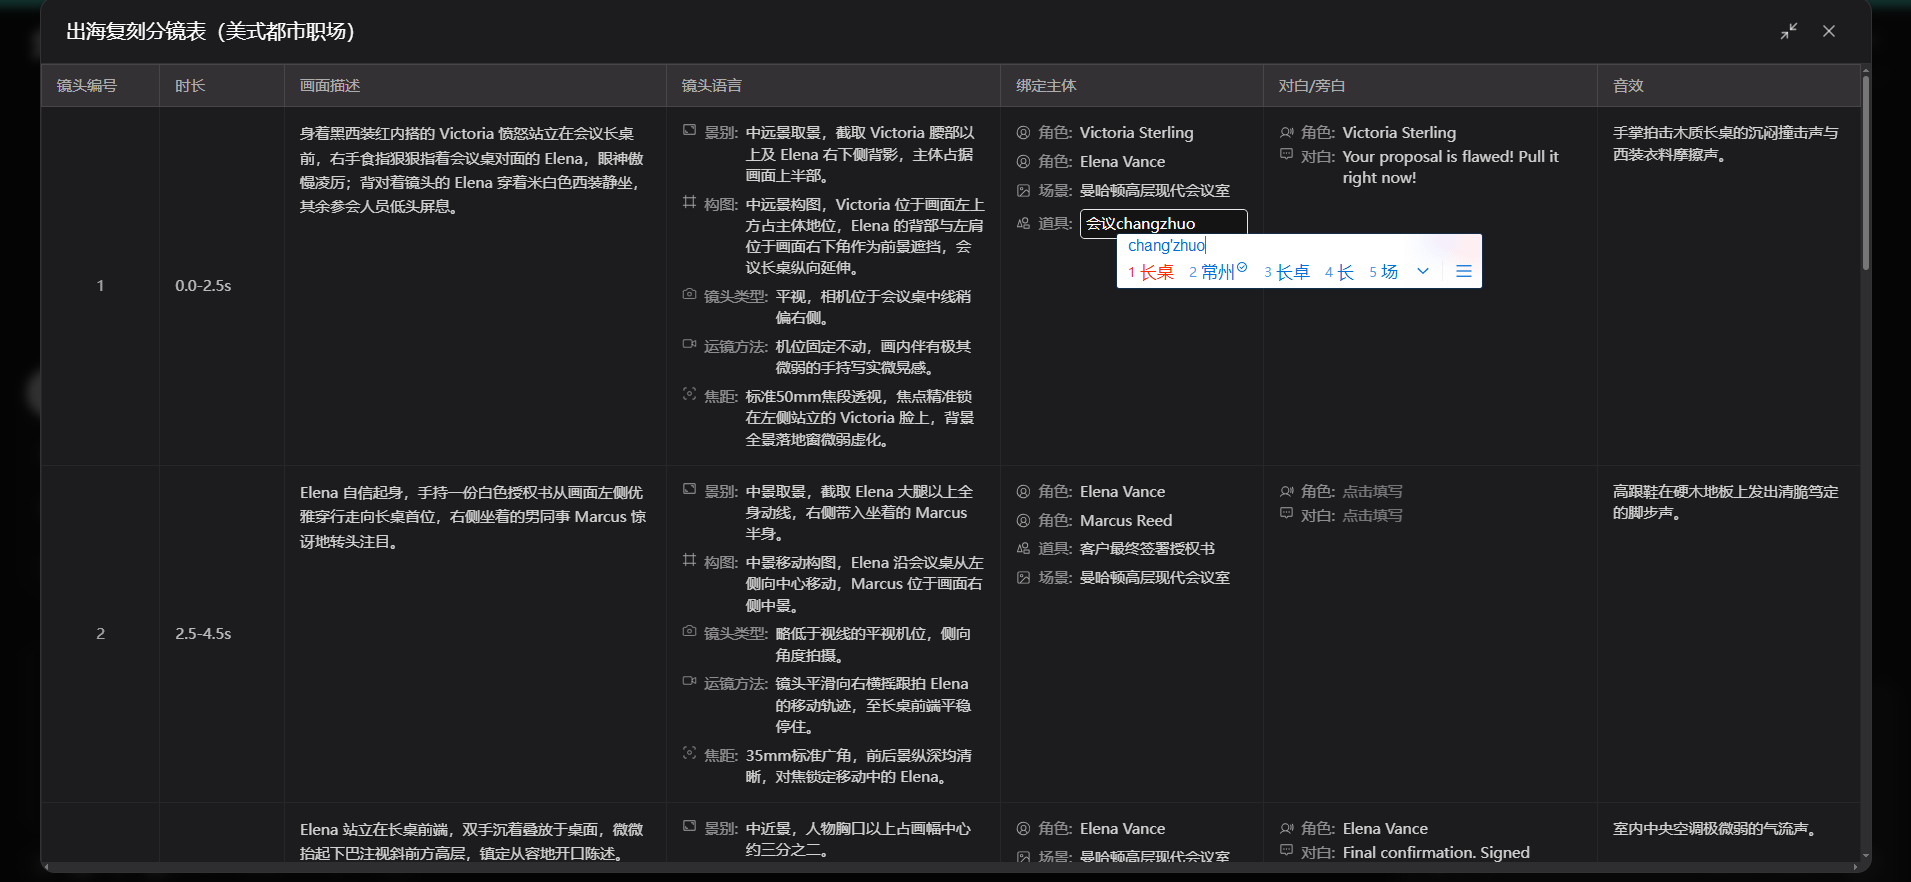Edit the prop 客户最终签署授权书 in shot 2
Viewport: 1911px width, 882px height.
[x=1147, y=548]
